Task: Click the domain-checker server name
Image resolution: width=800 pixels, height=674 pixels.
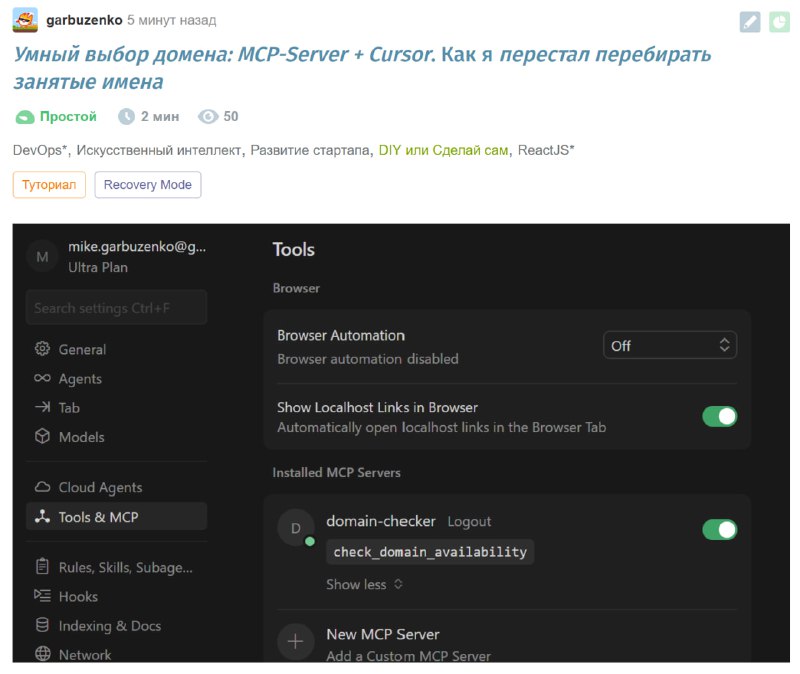Action: pyautogui.click(x=381, y=521)
